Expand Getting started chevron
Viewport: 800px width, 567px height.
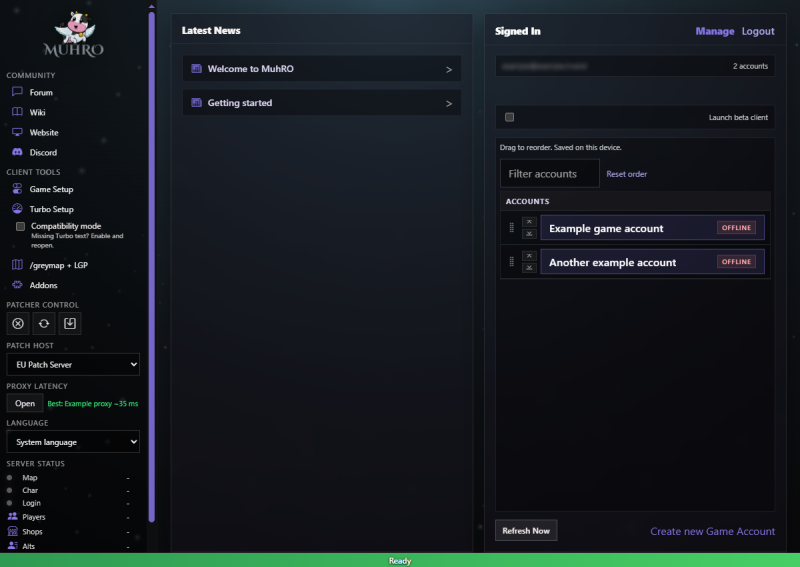coord(449,104)
